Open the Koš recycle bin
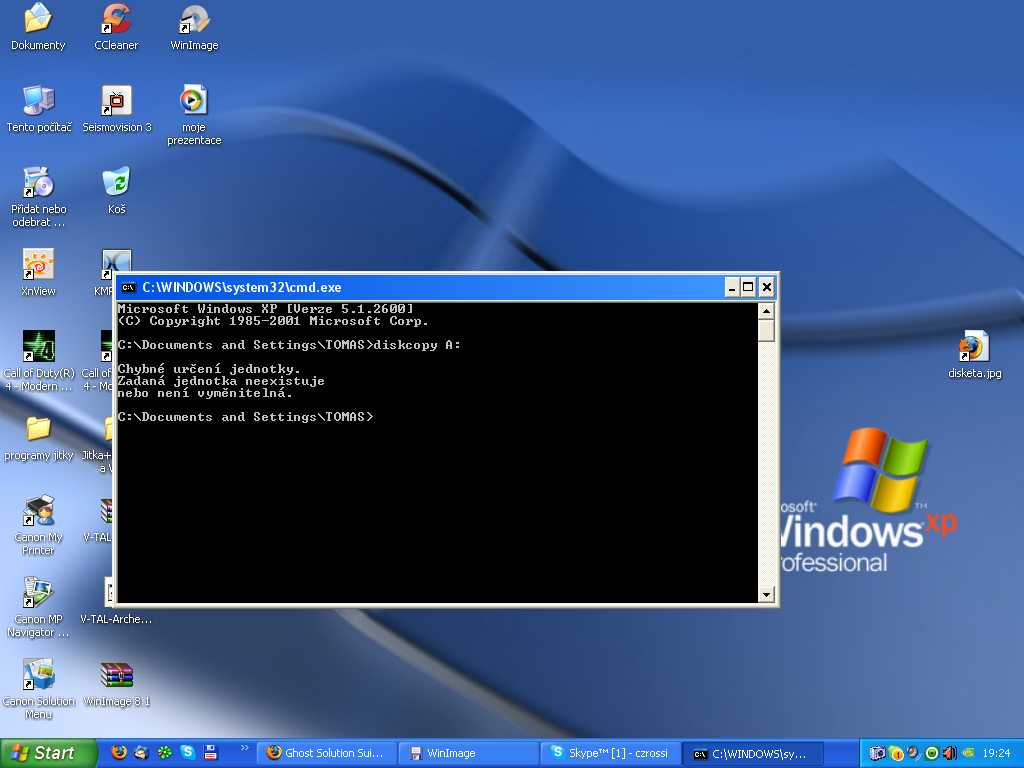Screen dimensions: 1024x768 pos(117,183)
